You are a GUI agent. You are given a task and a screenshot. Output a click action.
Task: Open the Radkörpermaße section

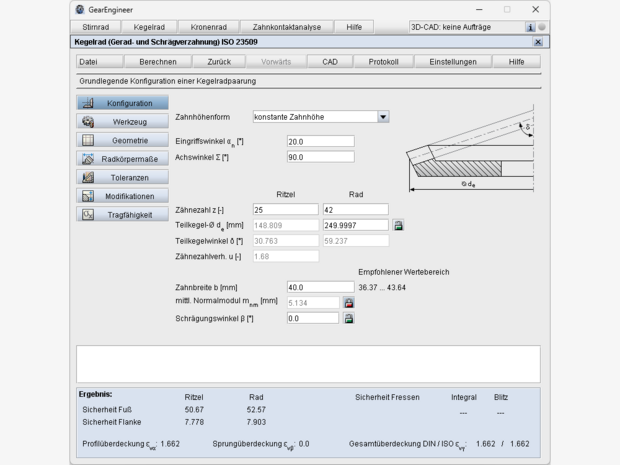click(x=122, y=159)
